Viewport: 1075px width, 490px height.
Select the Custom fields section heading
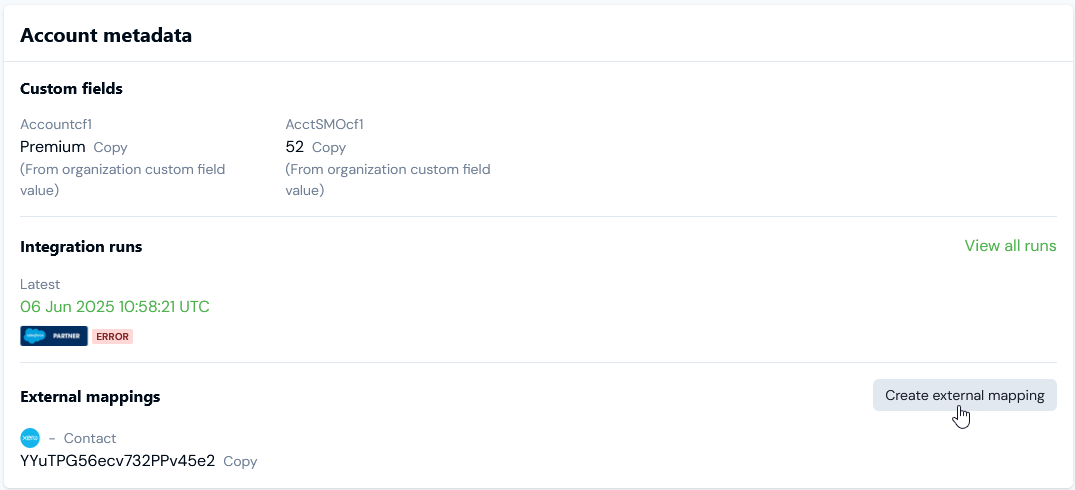[71, 89]
